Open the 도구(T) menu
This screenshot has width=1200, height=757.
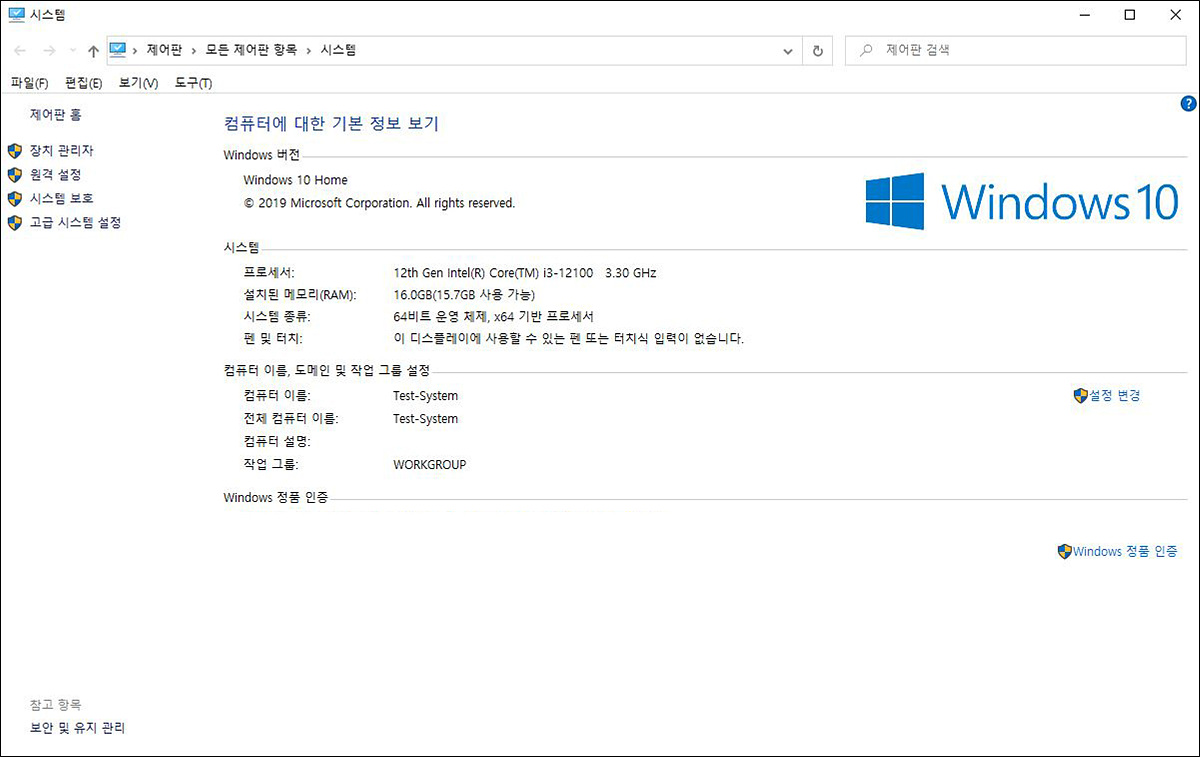pyautogui.click(x=193, y=83)
